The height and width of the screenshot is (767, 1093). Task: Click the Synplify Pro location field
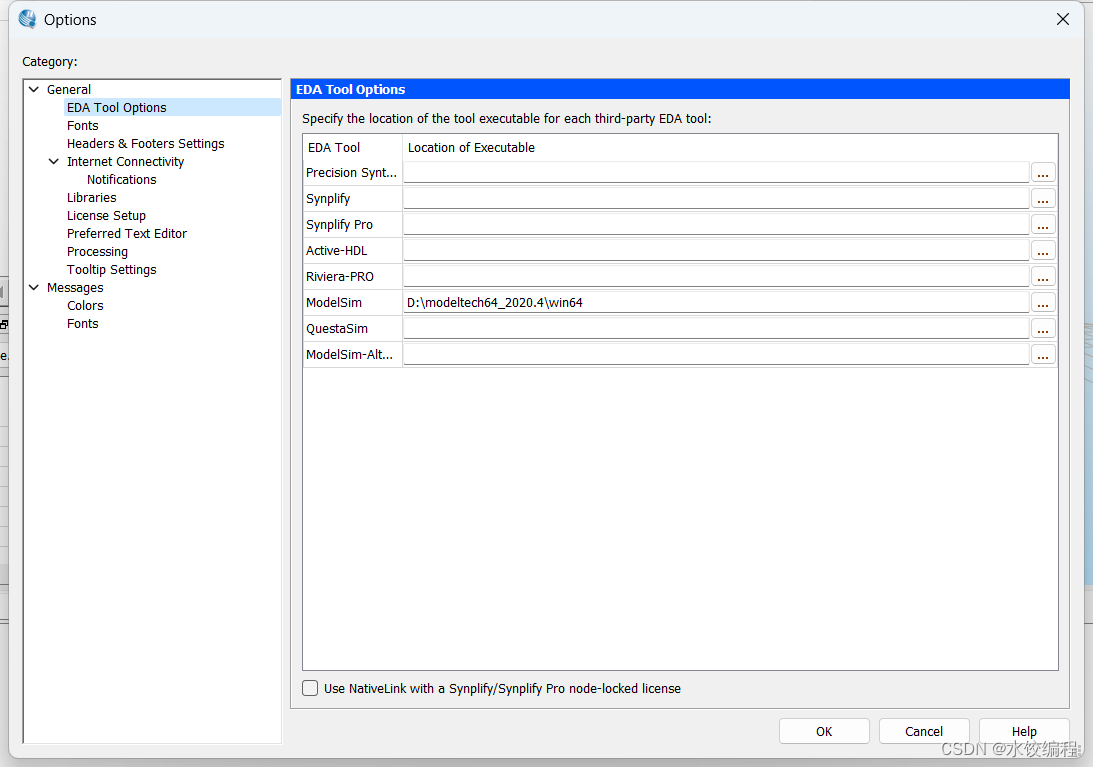(716, 225)
